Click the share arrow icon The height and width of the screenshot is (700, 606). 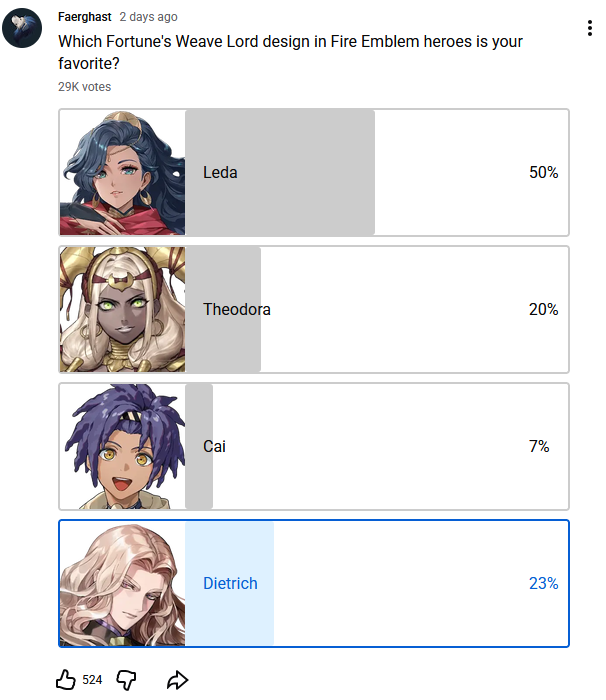[x=177, y=680]
